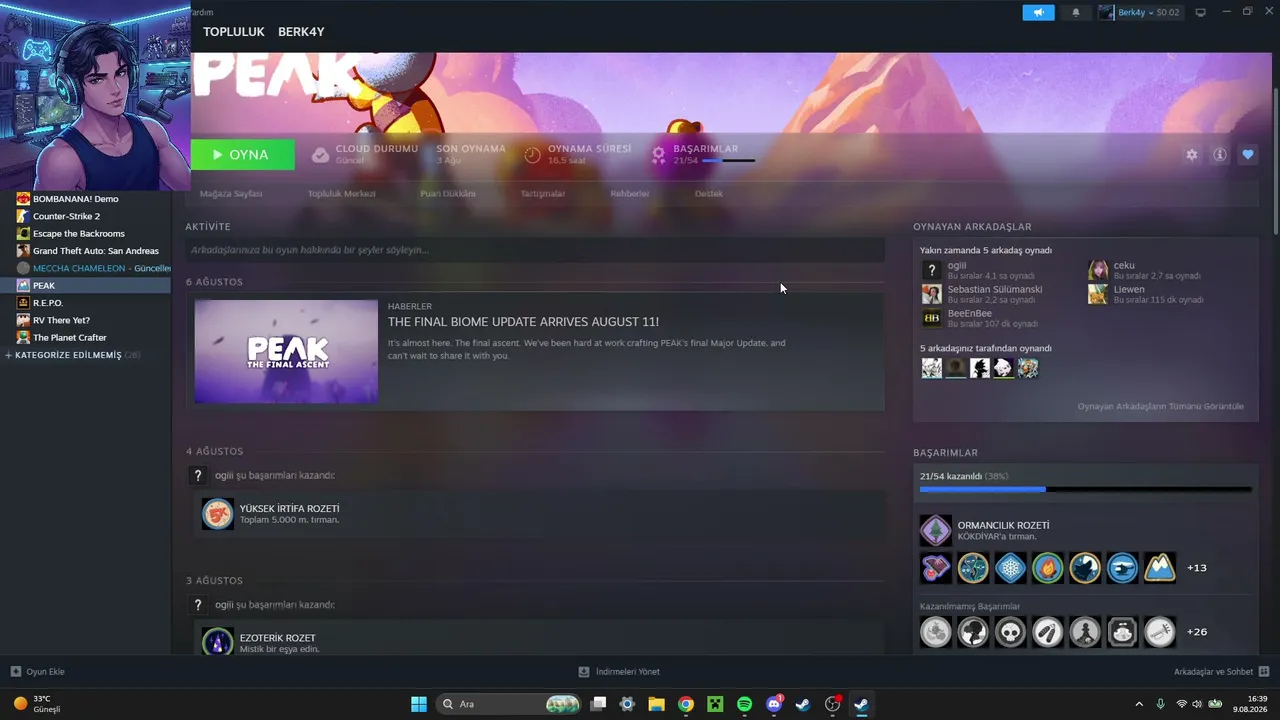This screenshot has width=1280, height=720.
Task: Open friend Liewen's avatar
Action: 1098,294
